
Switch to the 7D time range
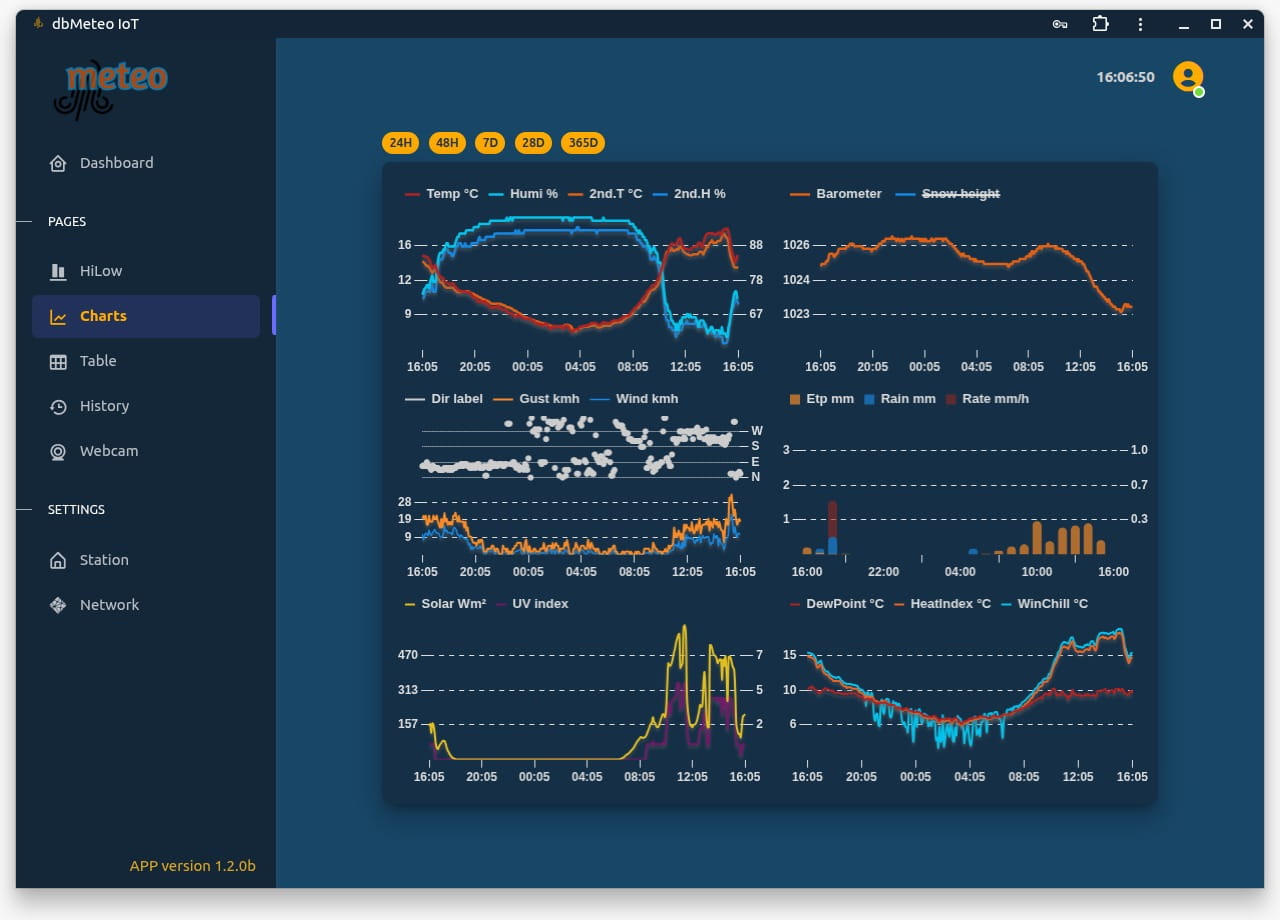click(490, 142)
